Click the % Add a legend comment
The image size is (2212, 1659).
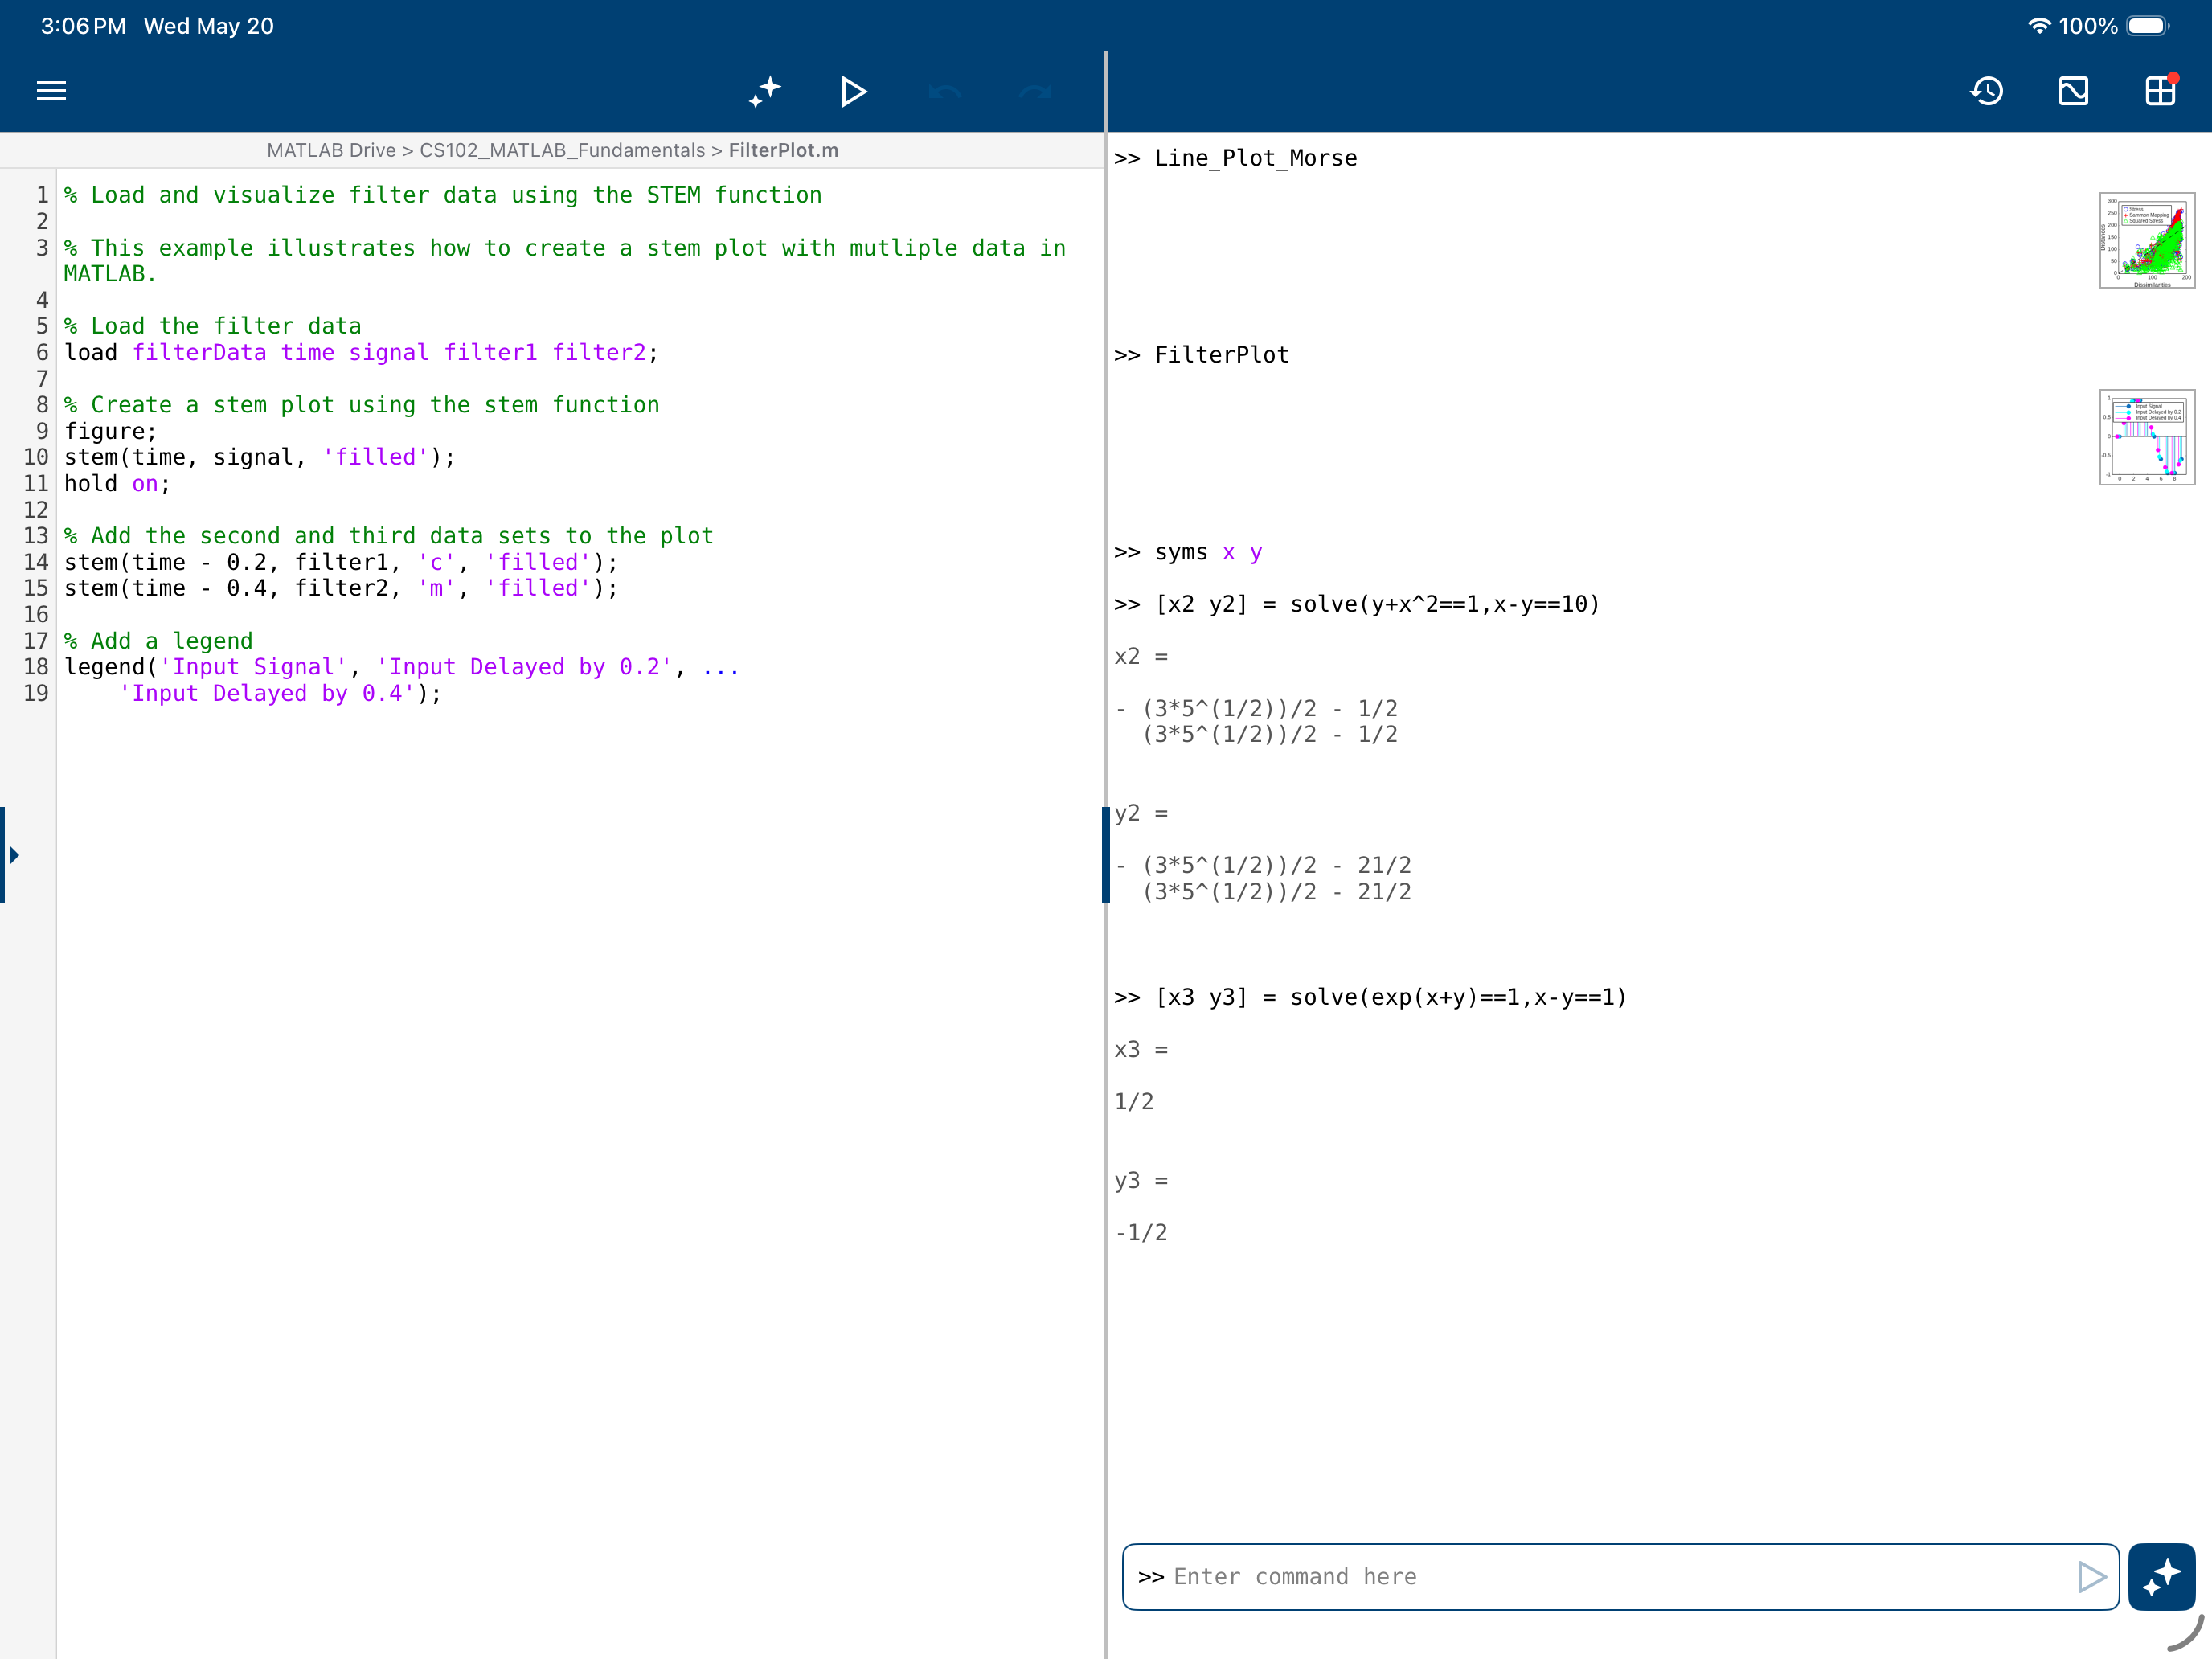(x=158, y=641)
